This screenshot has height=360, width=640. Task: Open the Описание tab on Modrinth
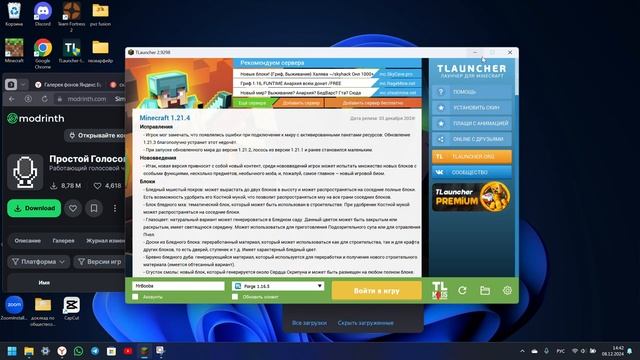pos(27,241)
